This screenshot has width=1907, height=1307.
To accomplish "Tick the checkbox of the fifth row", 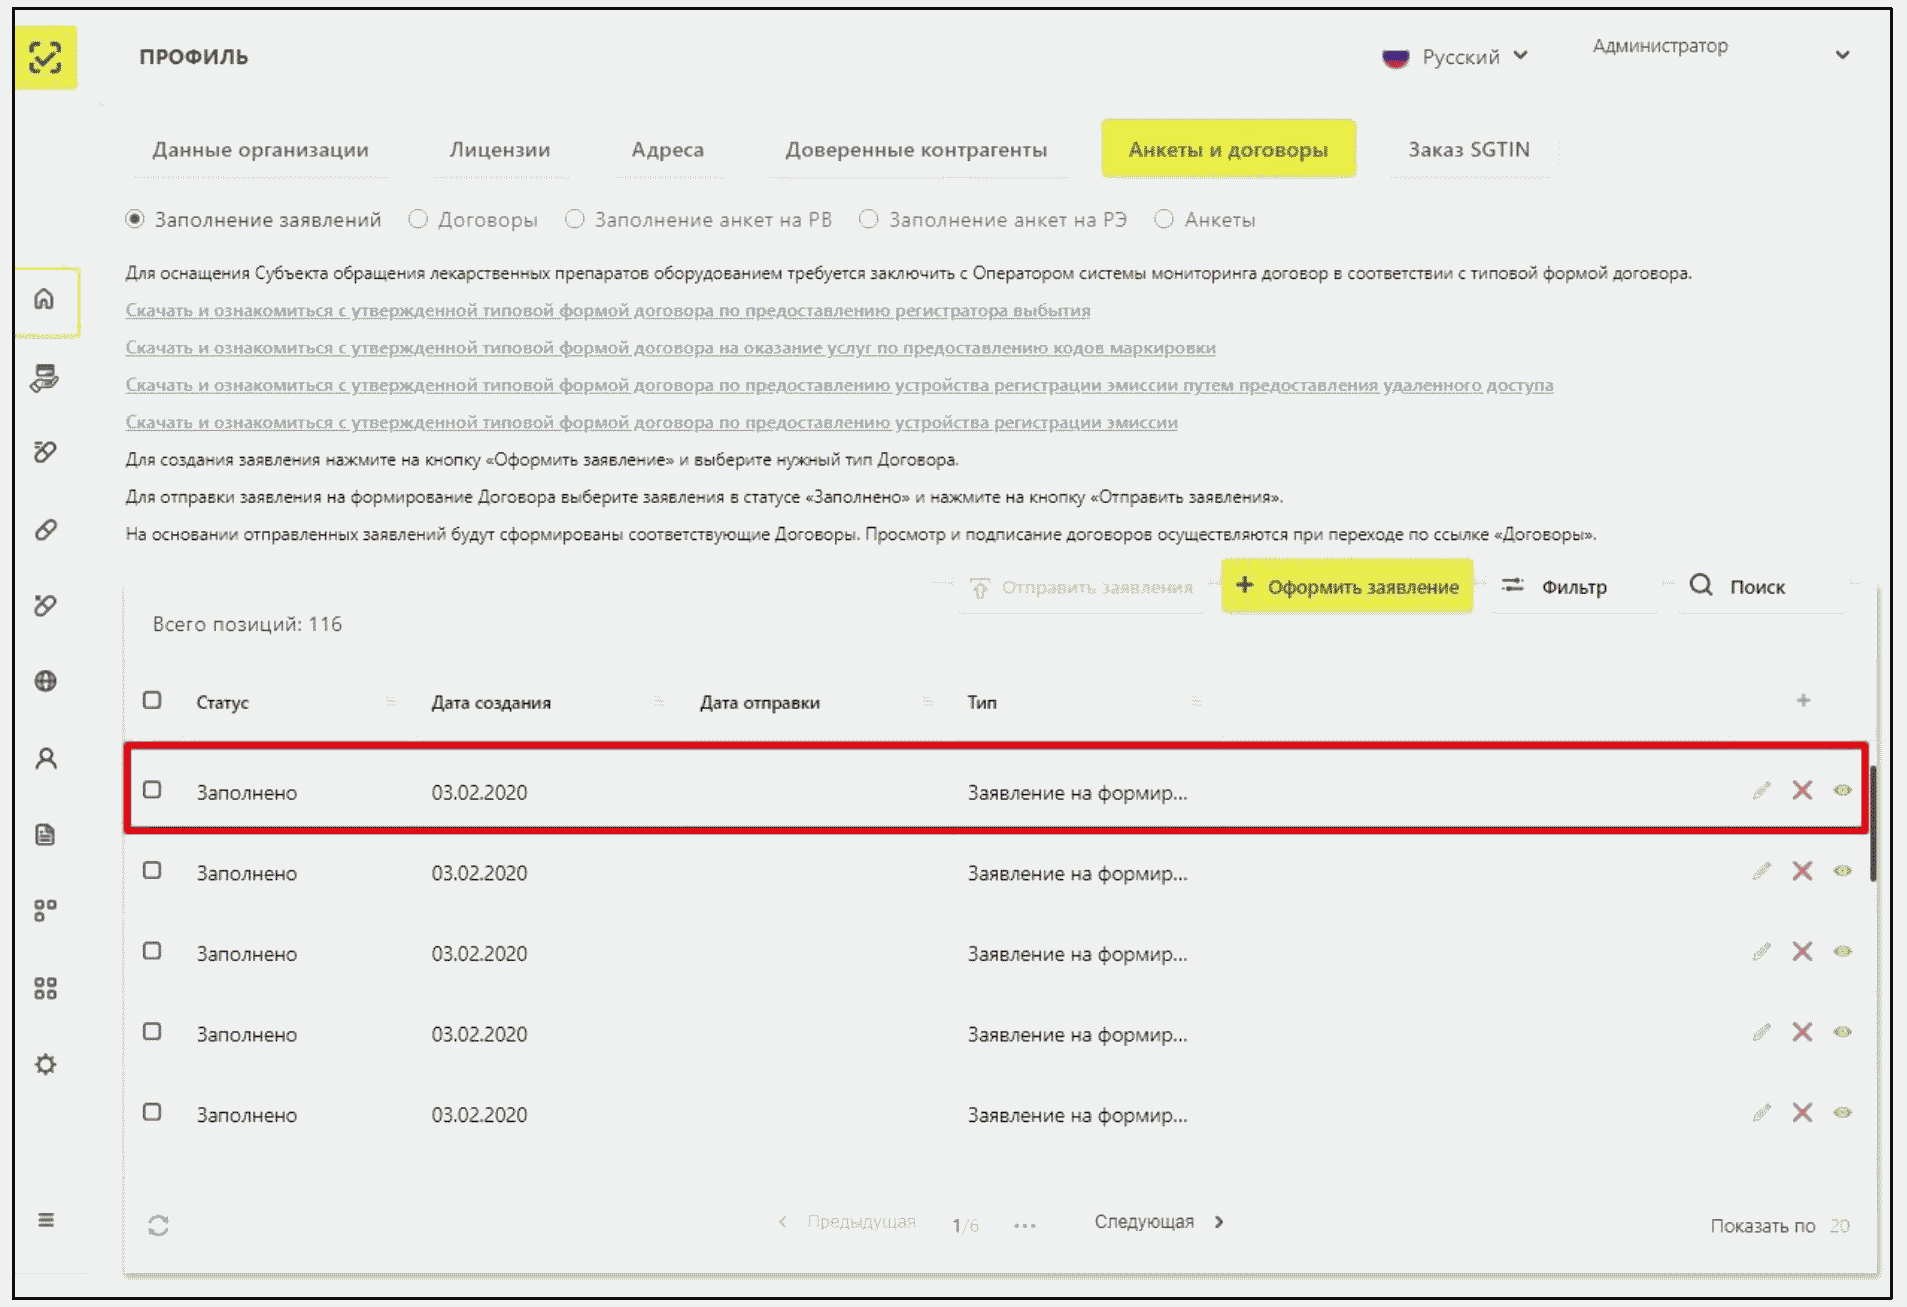I will (152, 1112).
